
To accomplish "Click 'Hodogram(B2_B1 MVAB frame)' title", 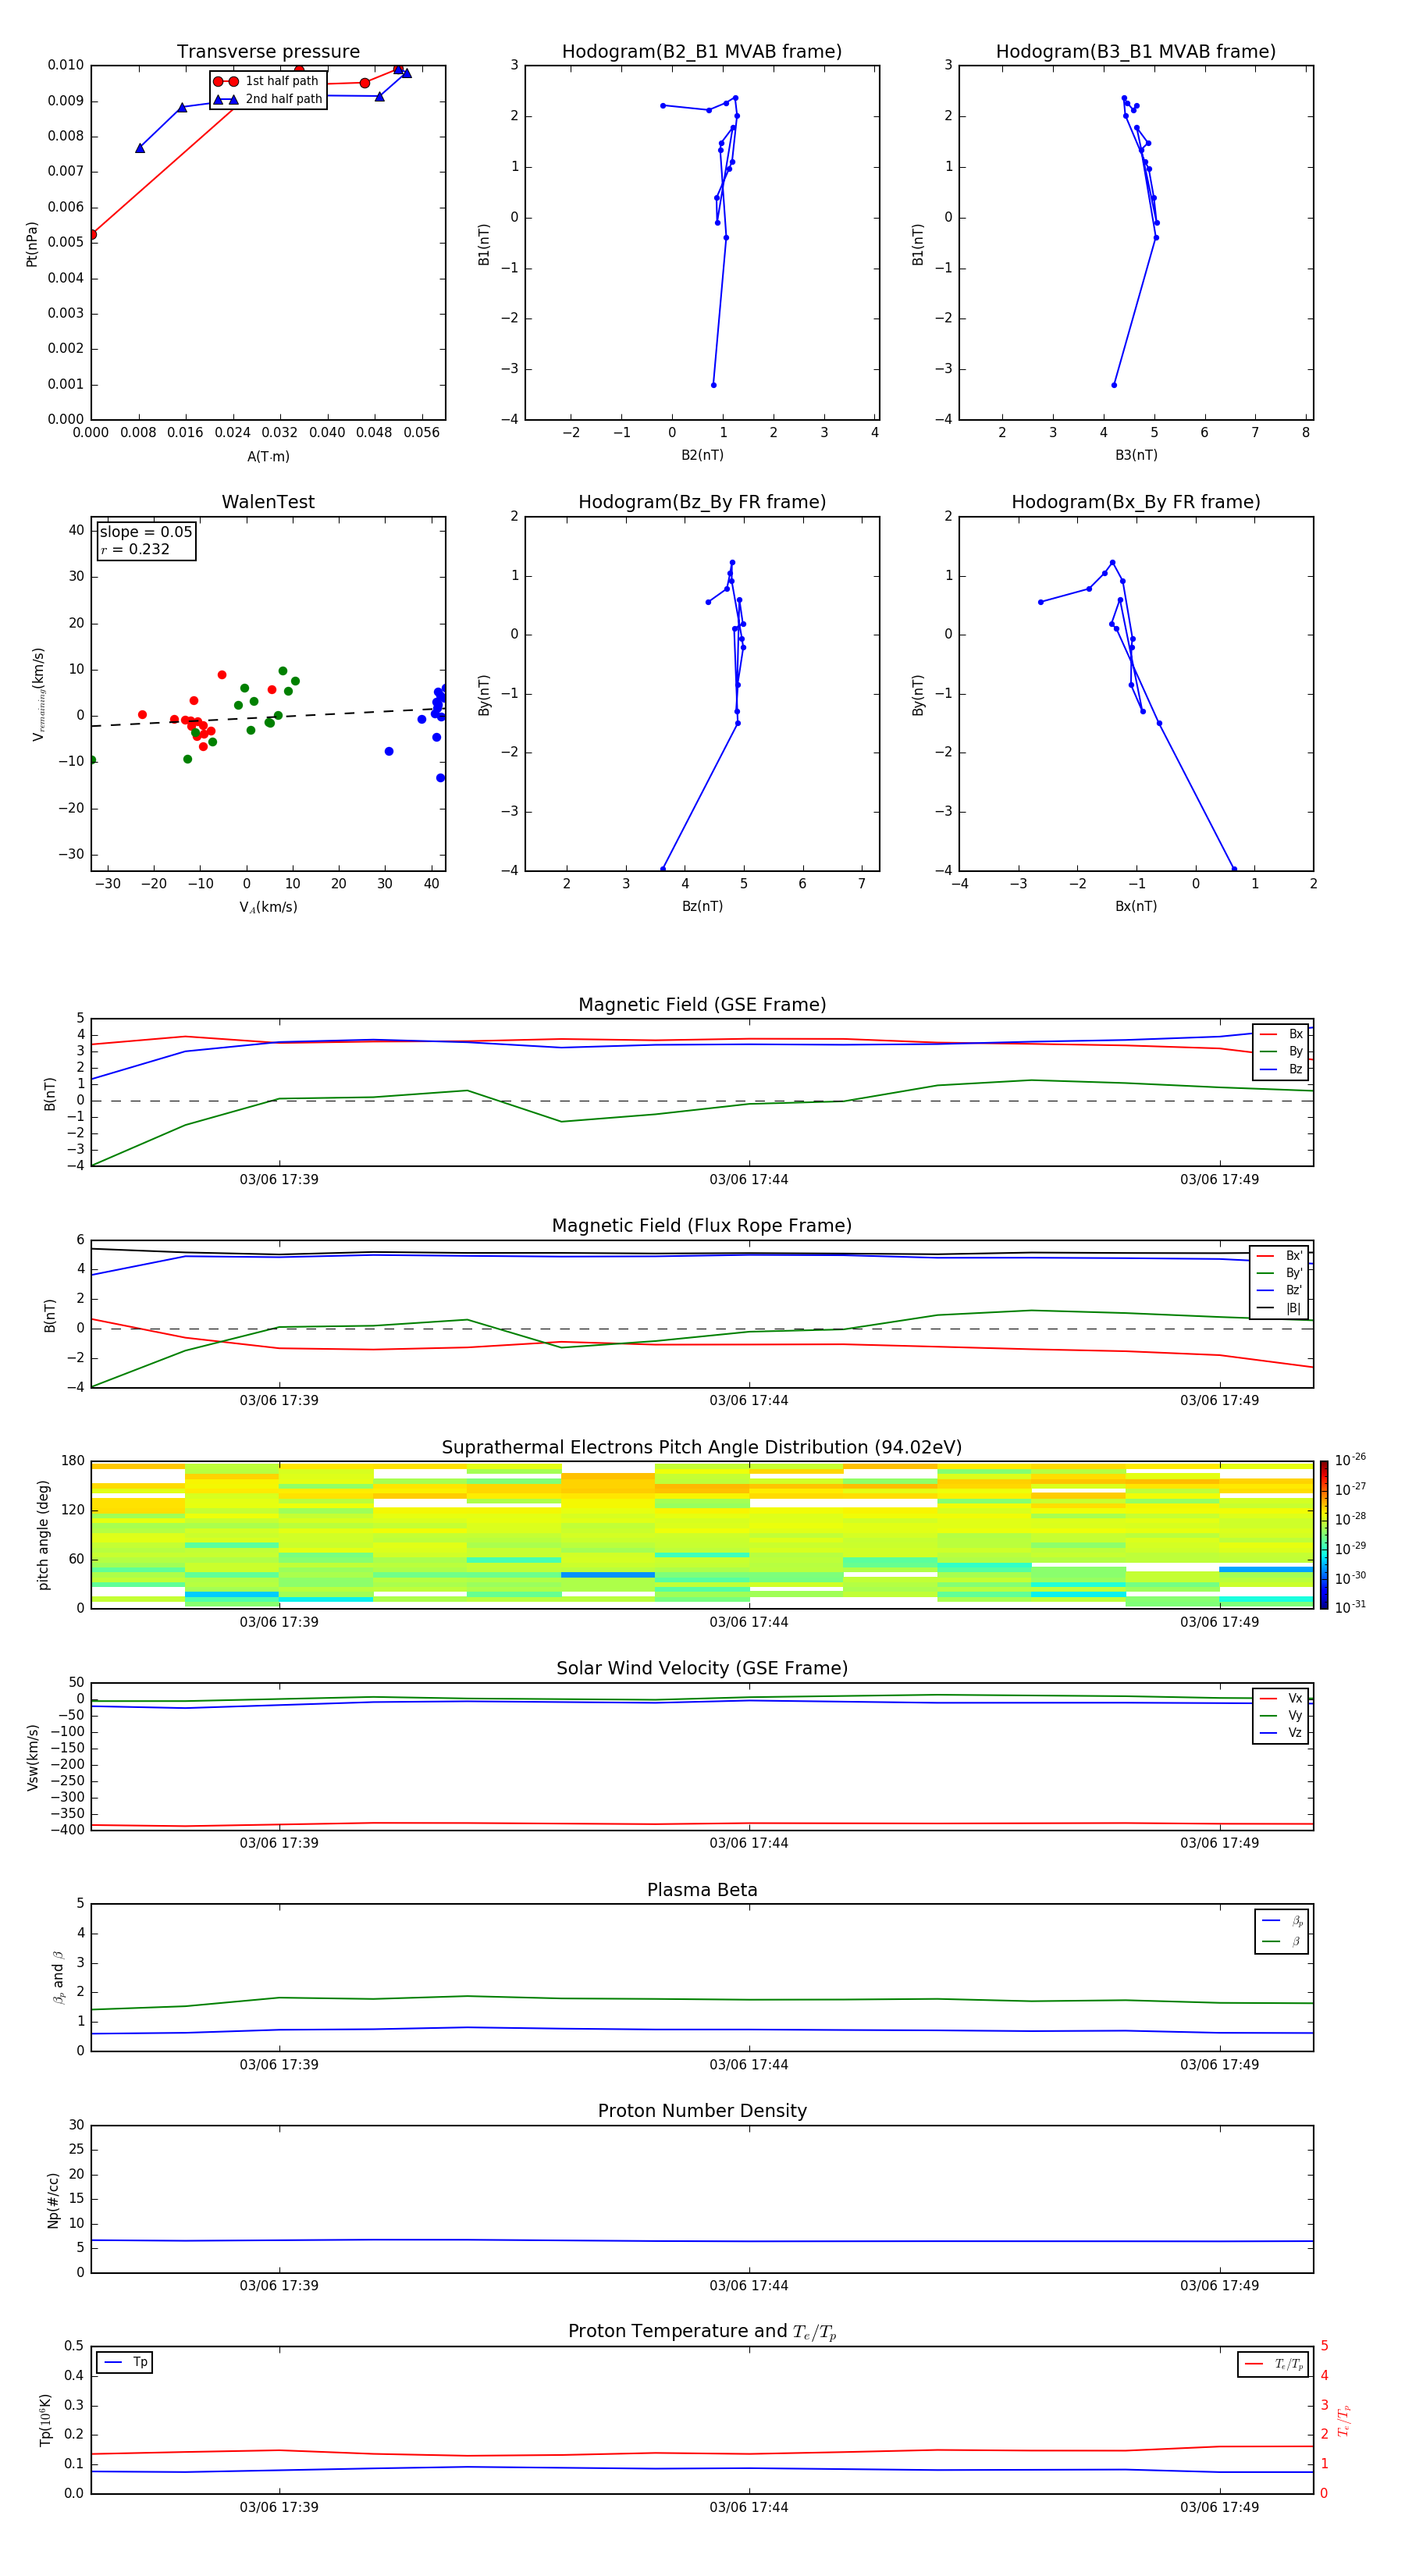I will click(702, 52).
